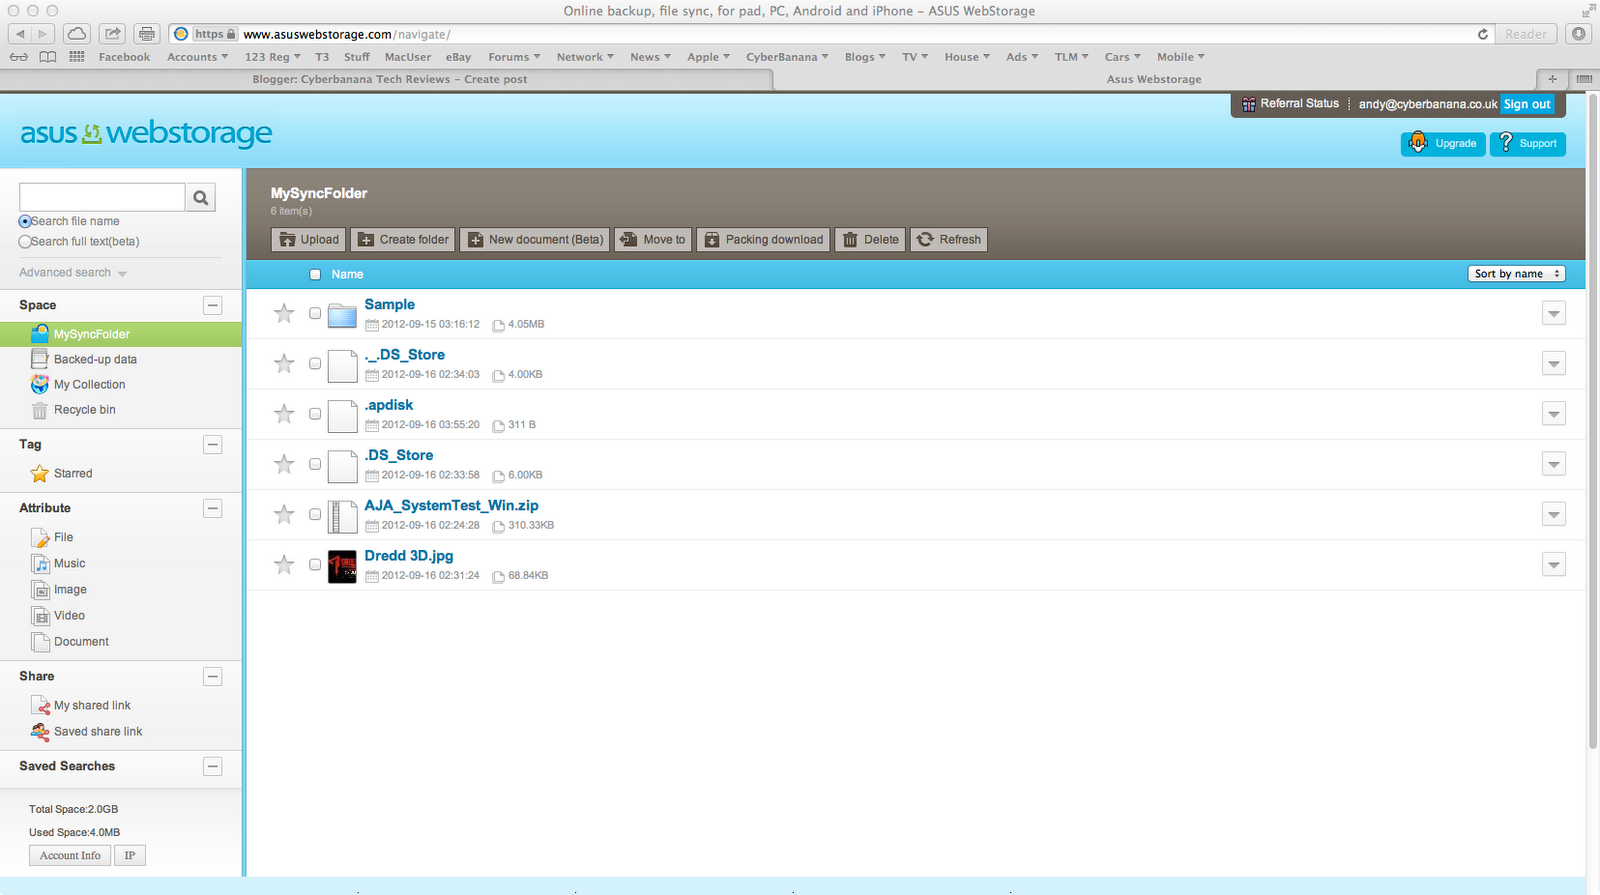Screen dimensions: 1600x895
Task: Click the AJA_SystemTest_Win.zip archive icon
Action: pyautogui.click(x=342, y=516)
